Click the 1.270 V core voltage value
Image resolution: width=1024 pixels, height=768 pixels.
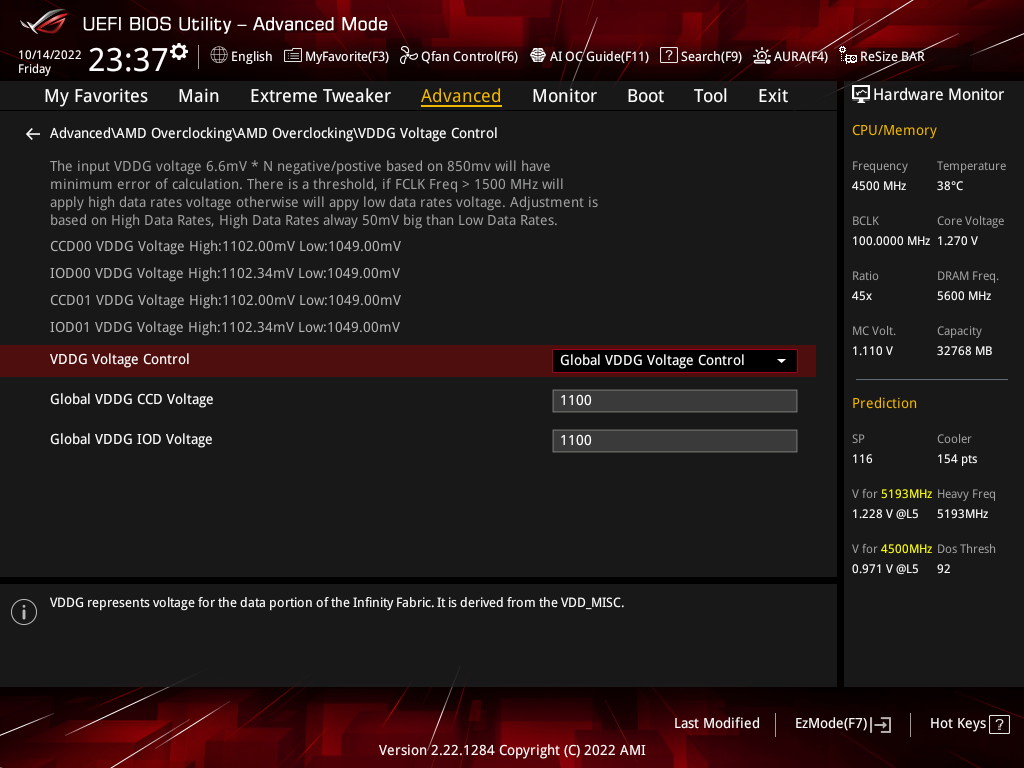(957, 241)
